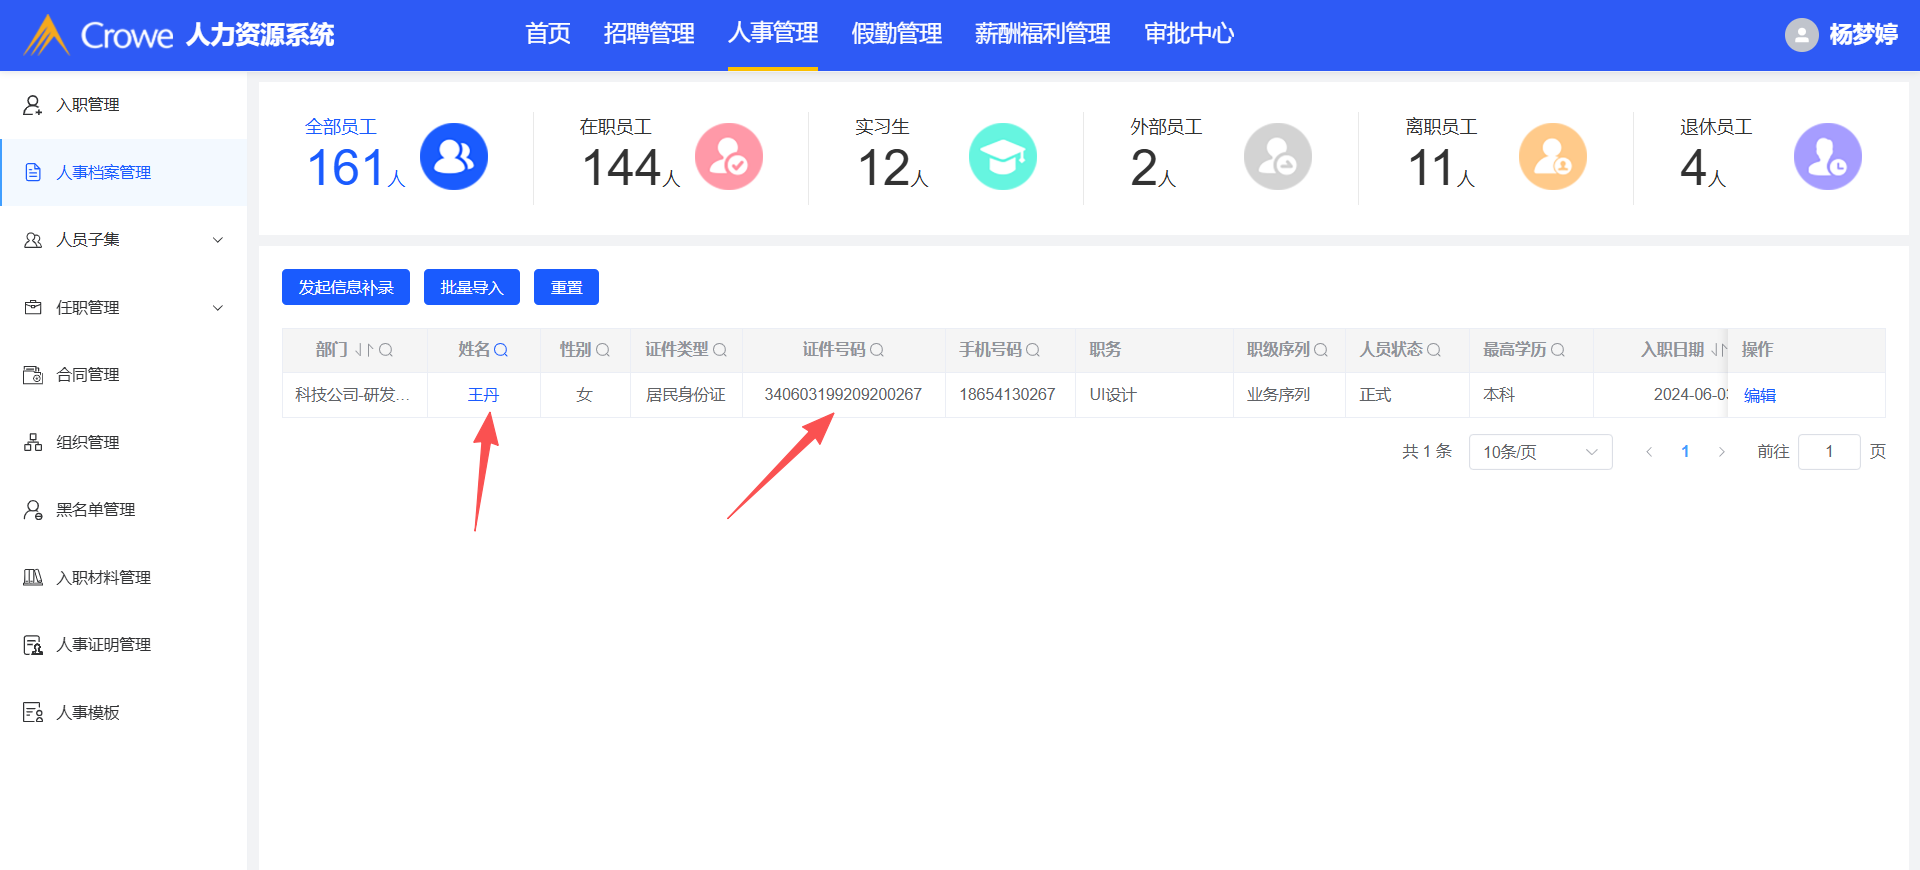Sort the table by 部门 column

pos(364,350)
